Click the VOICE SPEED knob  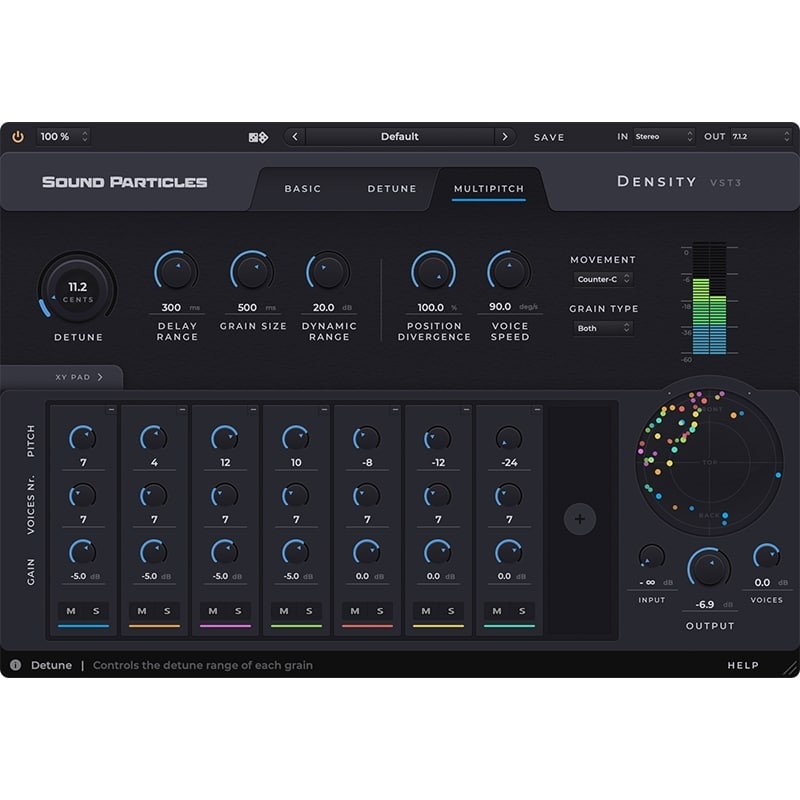[509, 271]
